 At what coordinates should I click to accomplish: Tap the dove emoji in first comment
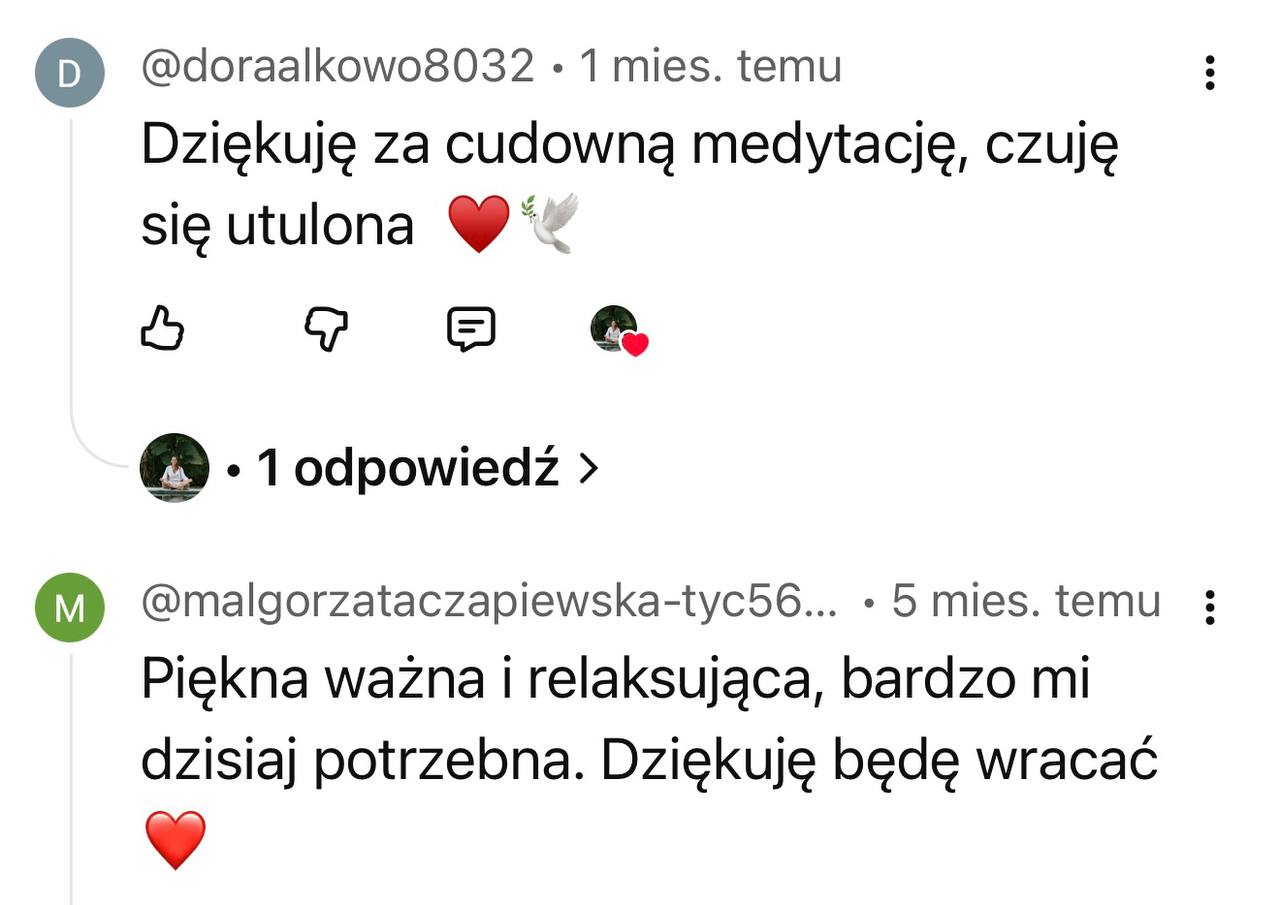click(x=548, y=224)
